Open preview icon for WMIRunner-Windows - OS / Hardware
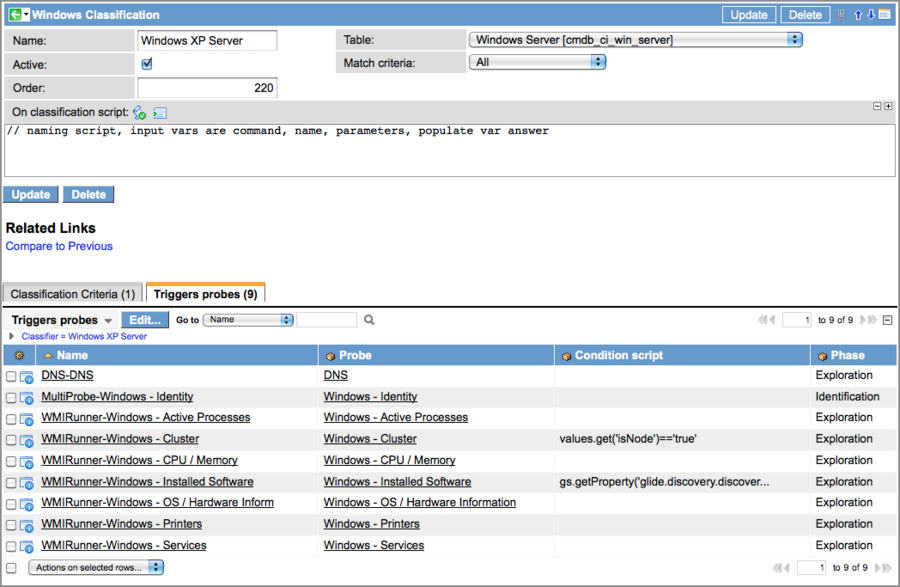 [x=26, y=504]
